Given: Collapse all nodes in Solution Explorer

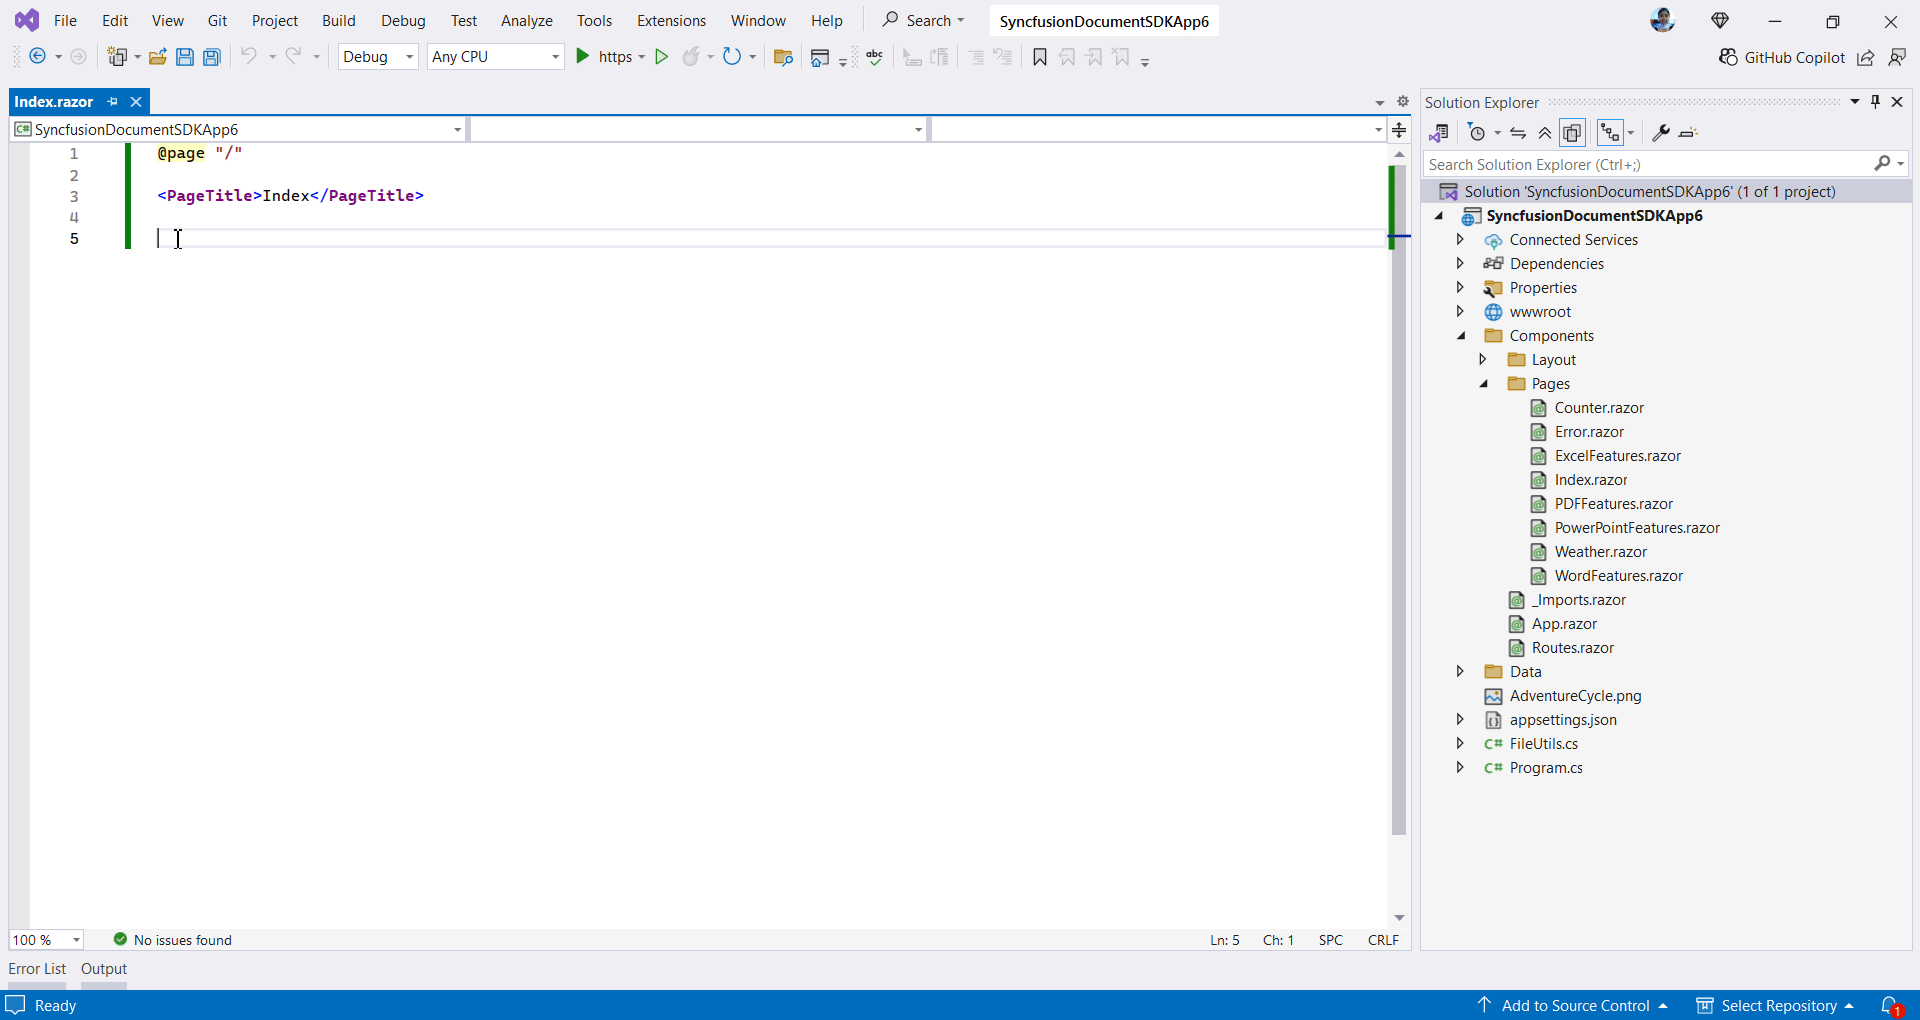Looking at the screenshot, I should (x=1545, y=132).
